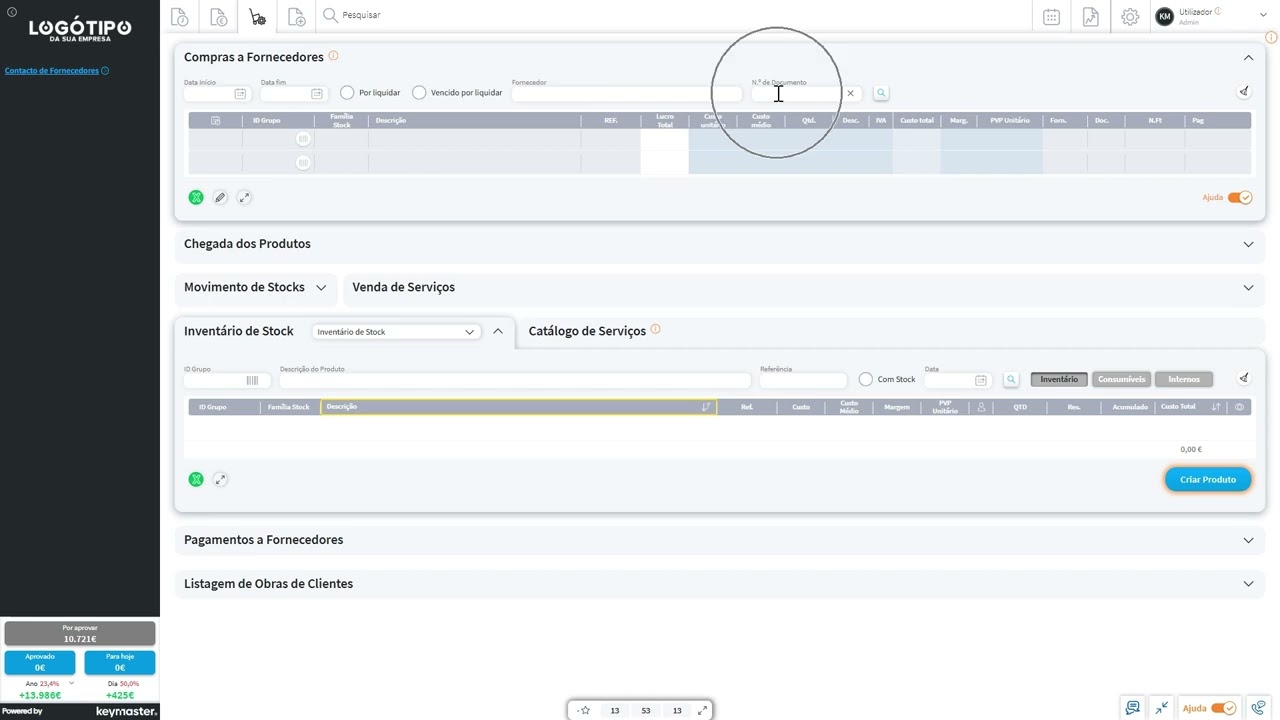Collapse the Compras a Fornecedores section

[1248, 58]
